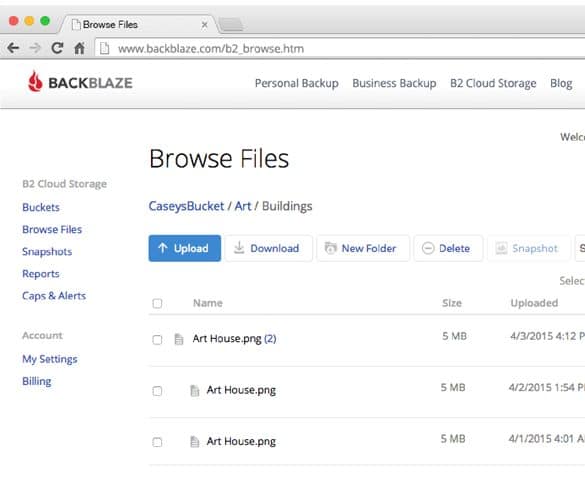Click the Snapshot button
The width and height of the screenshot is (585, 477).
point(529,248)
